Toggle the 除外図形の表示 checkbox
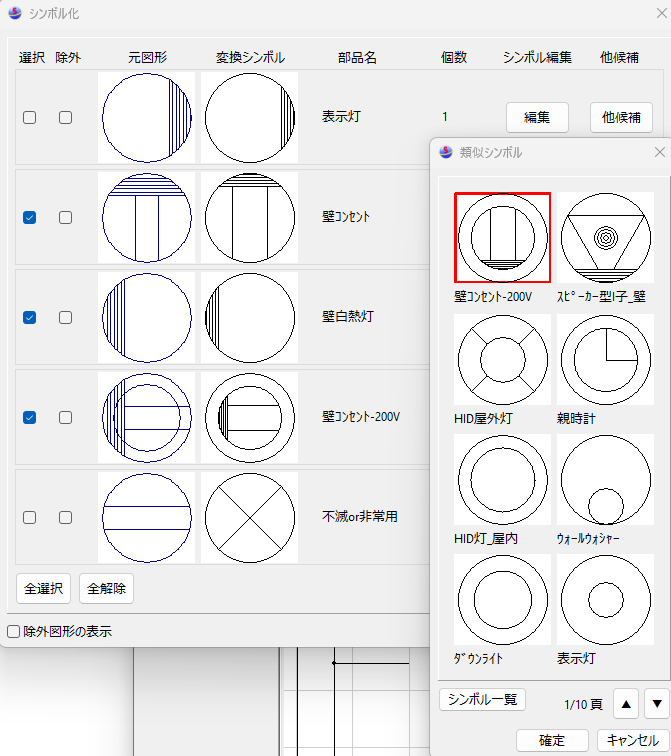This screenshot has width=671, height=756. (x=14, y=631)
